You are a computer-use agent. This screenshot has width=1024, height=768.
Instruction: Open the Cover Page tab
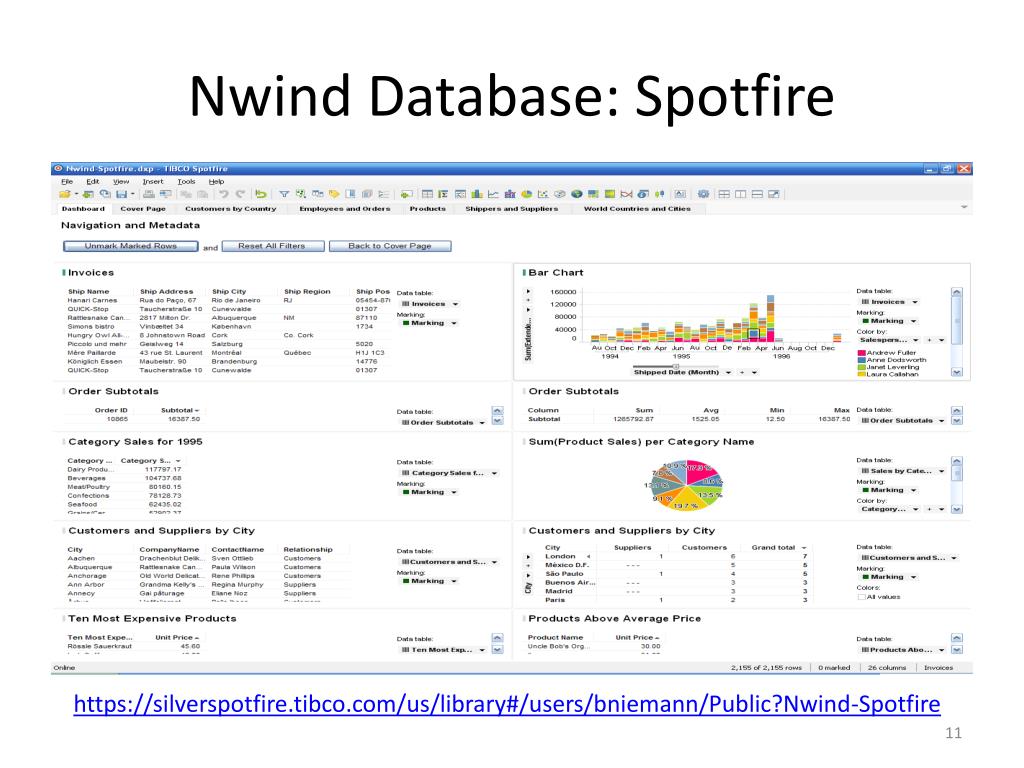coord(143,209)
